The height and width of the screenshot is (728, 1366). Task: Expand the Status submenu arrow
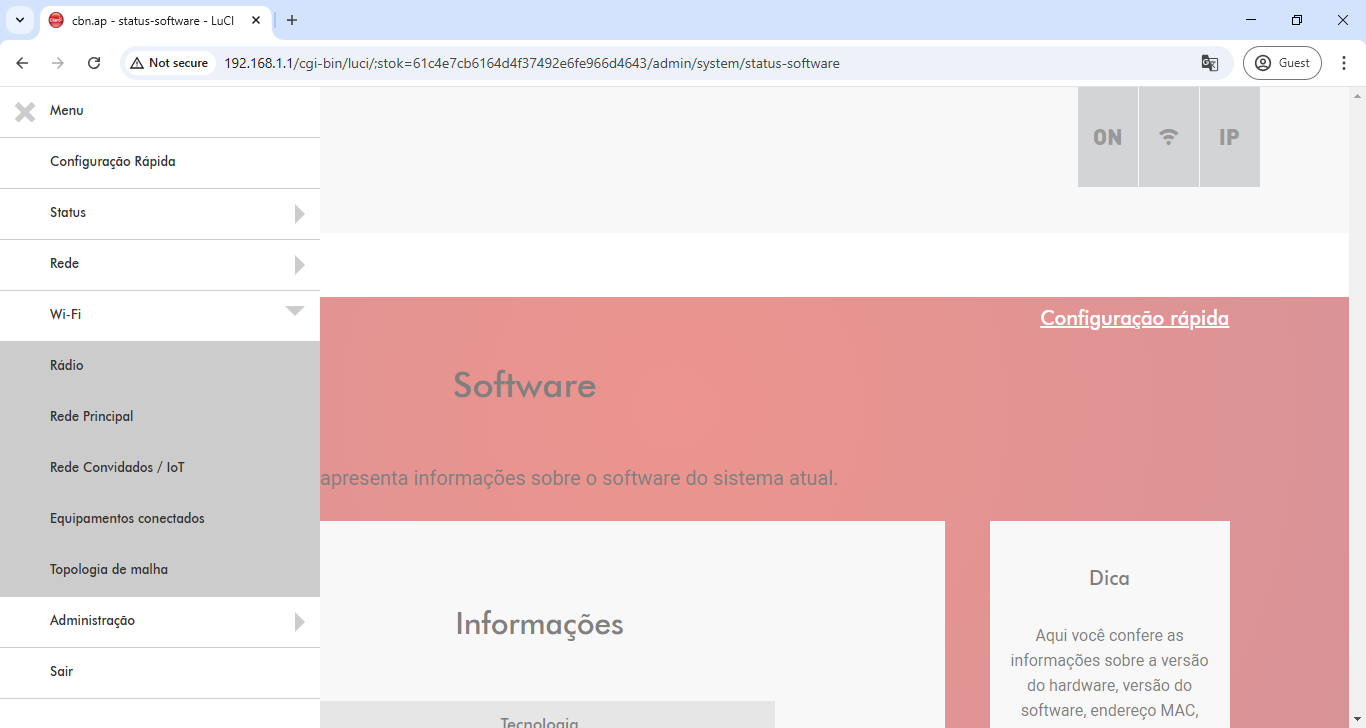pyautogui.click(x=298, y=214)
